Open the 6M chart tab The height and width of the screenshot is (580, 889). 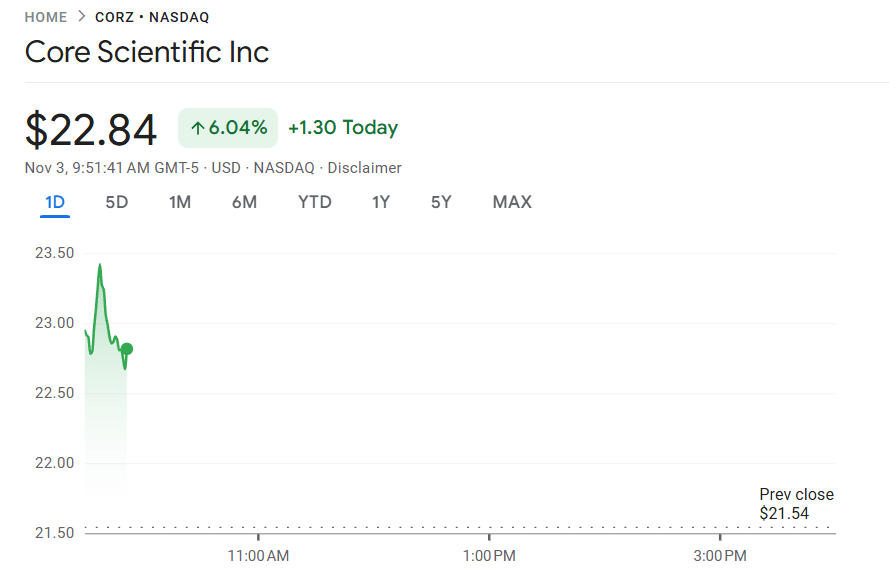click(x=244, y=202)
